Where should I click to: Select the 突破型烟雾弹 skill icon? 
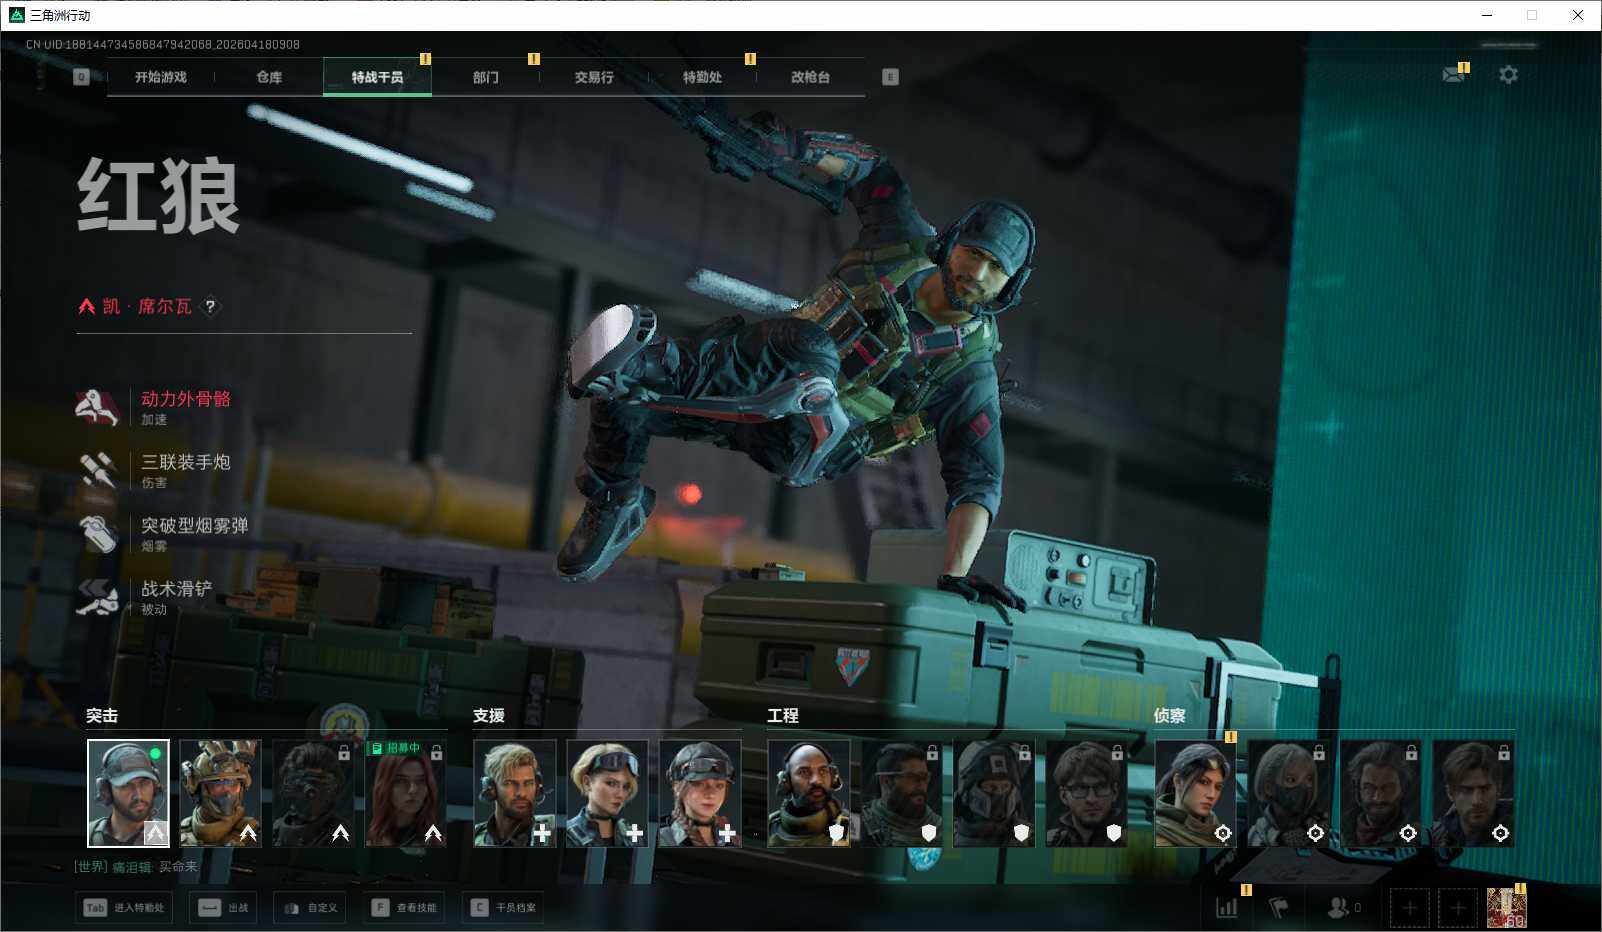point(97,533)
